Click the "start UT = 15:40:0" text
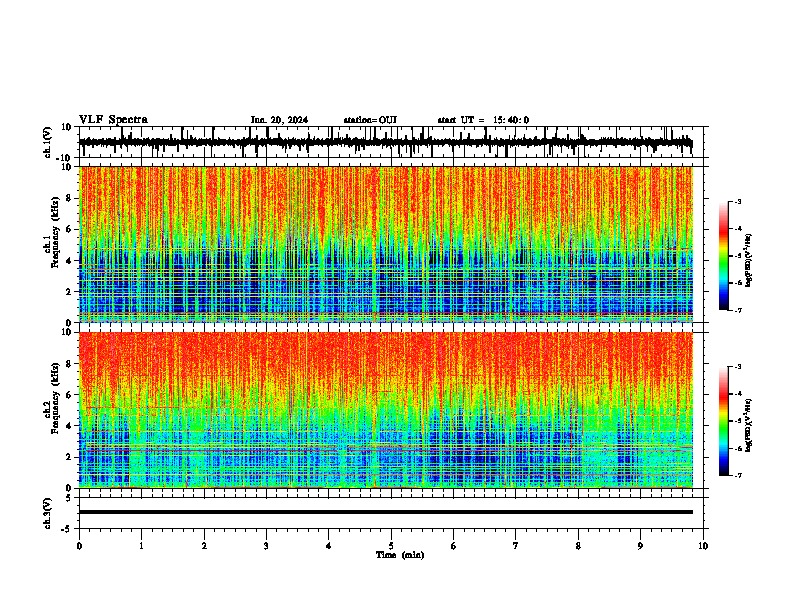 coord(483,120)
